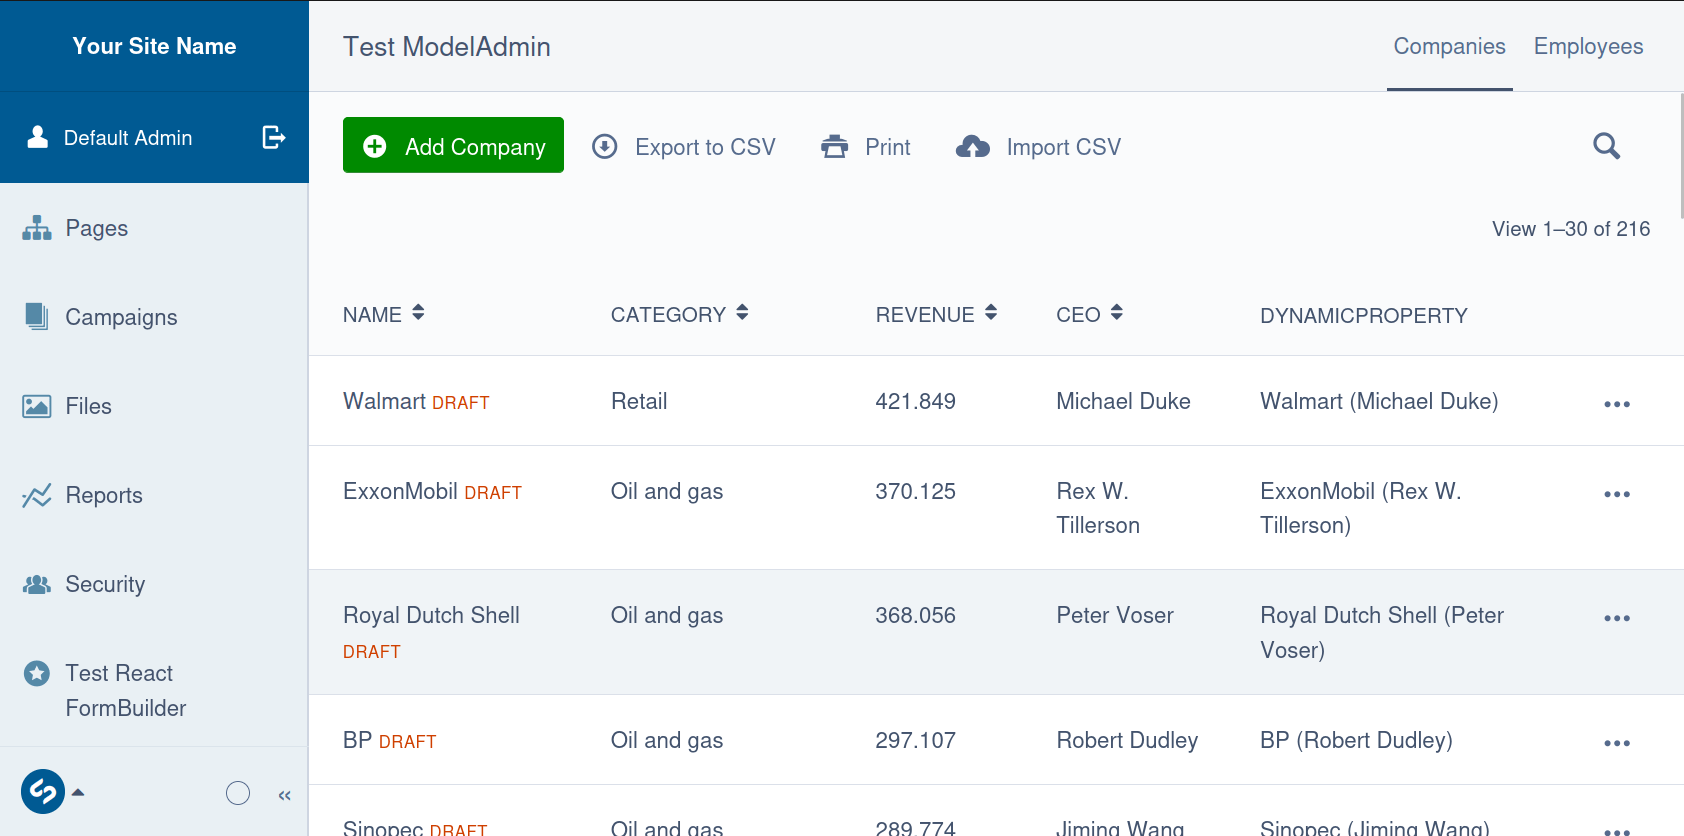Switch to the Employees tab
The width and height of the screenshot is (1684, 836).
1588,46
